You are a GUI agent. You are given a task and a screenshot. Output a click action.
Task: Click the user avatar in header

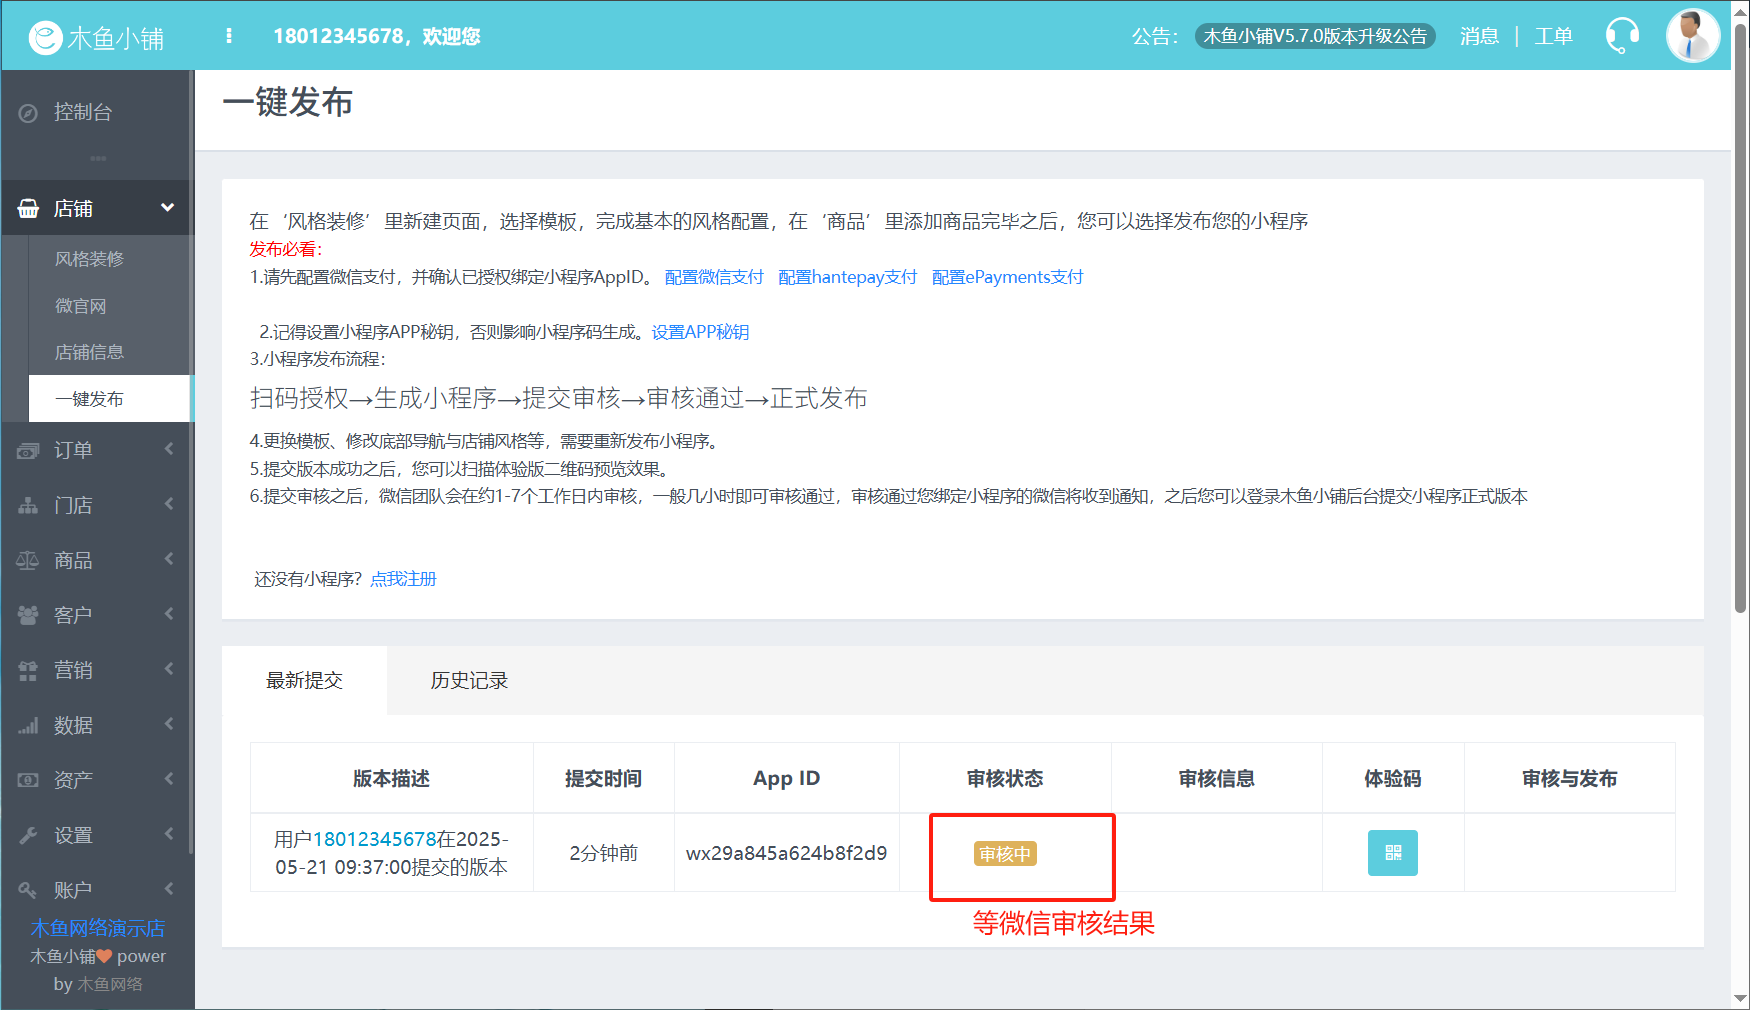point(1692,36)
